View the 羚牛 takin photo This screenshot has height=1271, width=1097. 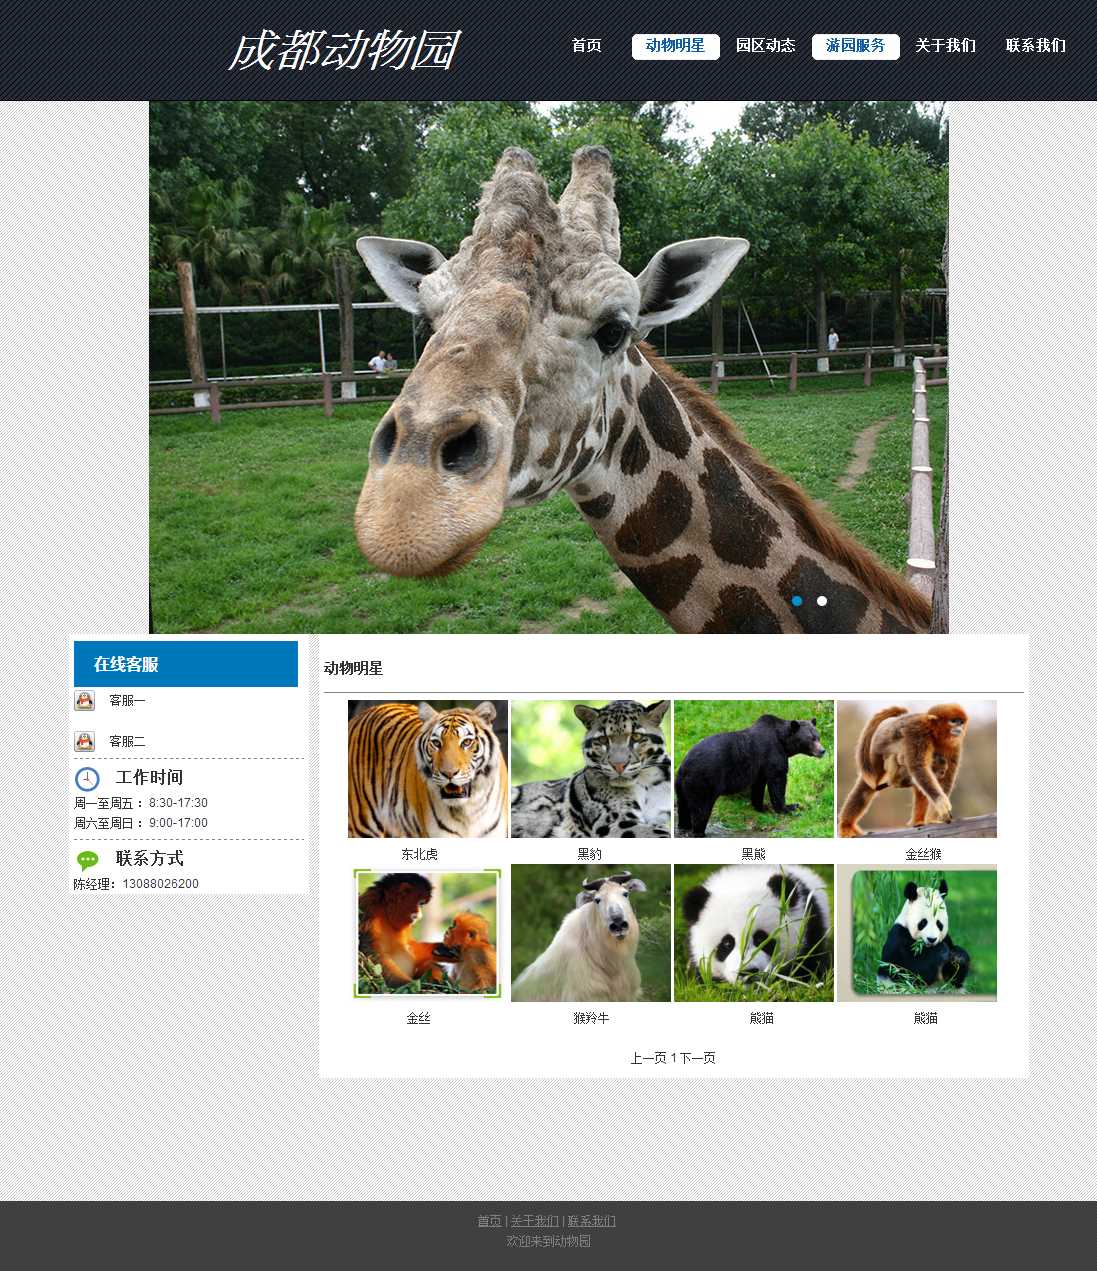[591, 932]
